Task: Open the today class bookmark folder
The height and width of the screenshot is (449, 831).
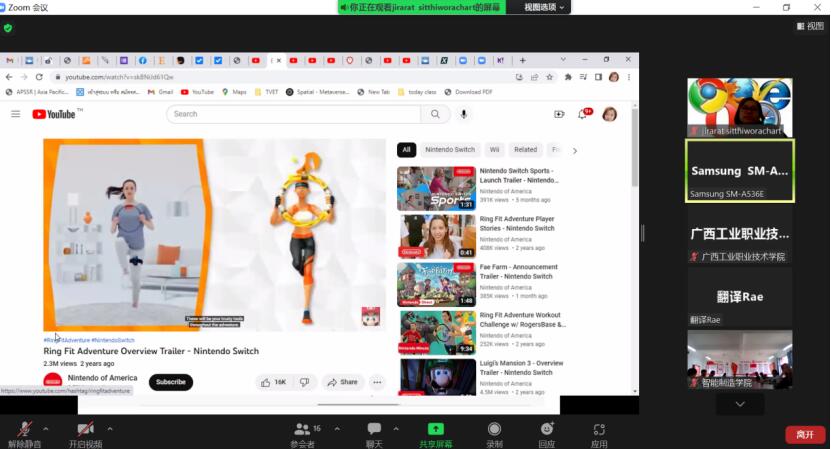Action: 417,92
